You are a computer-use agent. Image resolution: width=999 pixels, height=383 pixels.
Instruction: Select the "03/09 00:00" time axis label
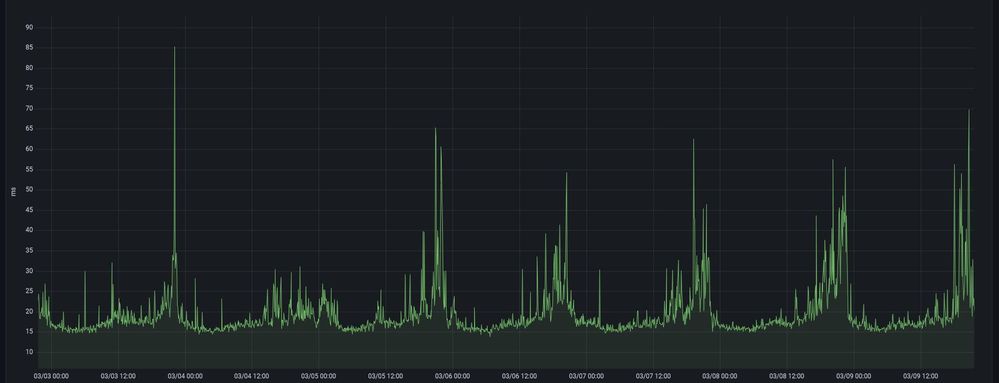pyautogui.click(x=854, y=377)
